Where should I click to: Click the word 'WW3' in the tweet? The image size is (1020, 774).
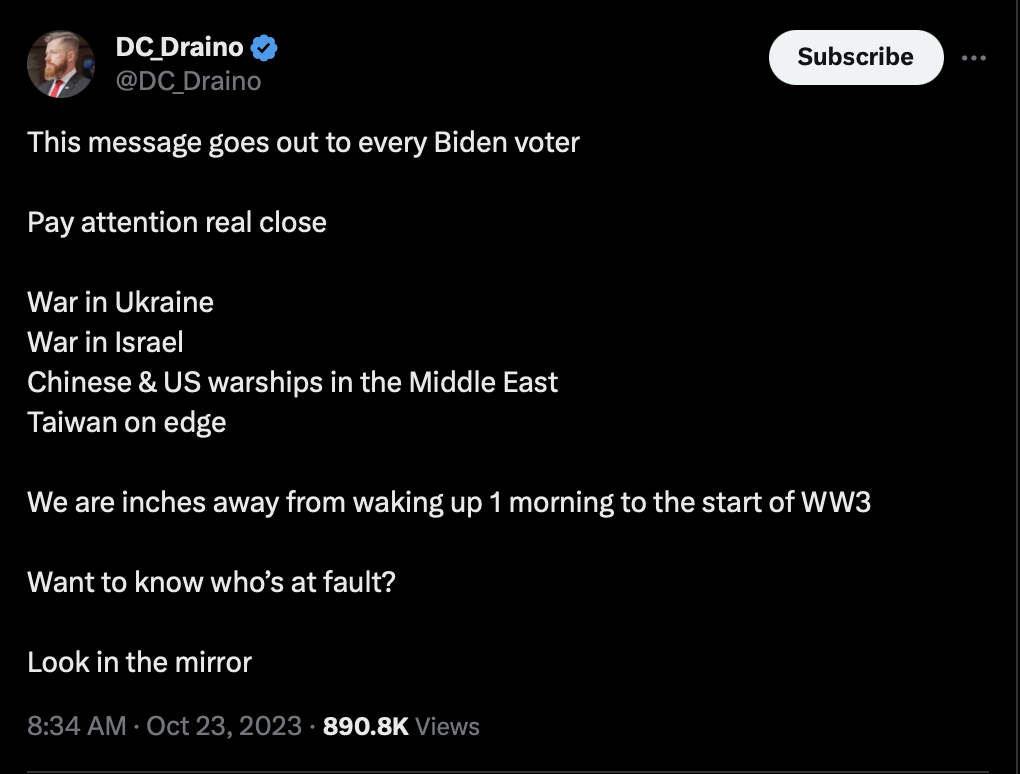(835, 502)
